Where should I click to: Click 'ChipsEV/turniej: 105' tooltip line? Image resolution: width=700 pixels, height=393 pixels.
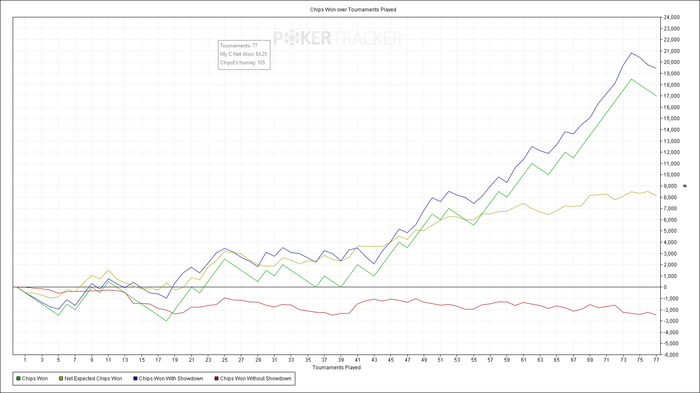tap(242, 63)
